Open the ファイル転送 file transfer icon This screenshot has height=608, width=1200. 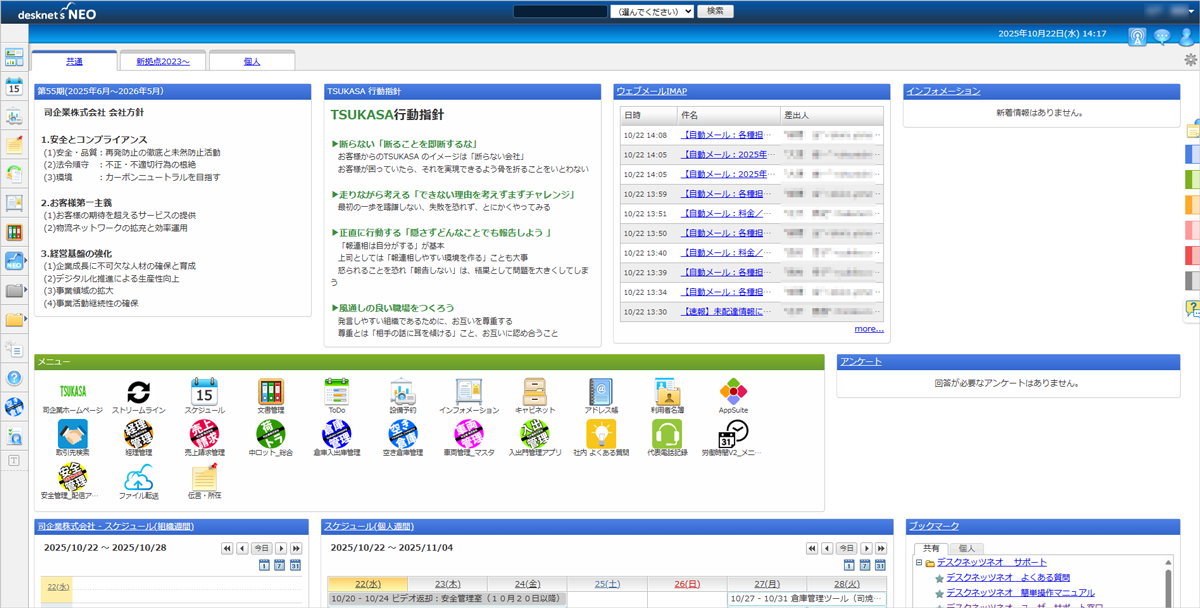coord(138,480)
